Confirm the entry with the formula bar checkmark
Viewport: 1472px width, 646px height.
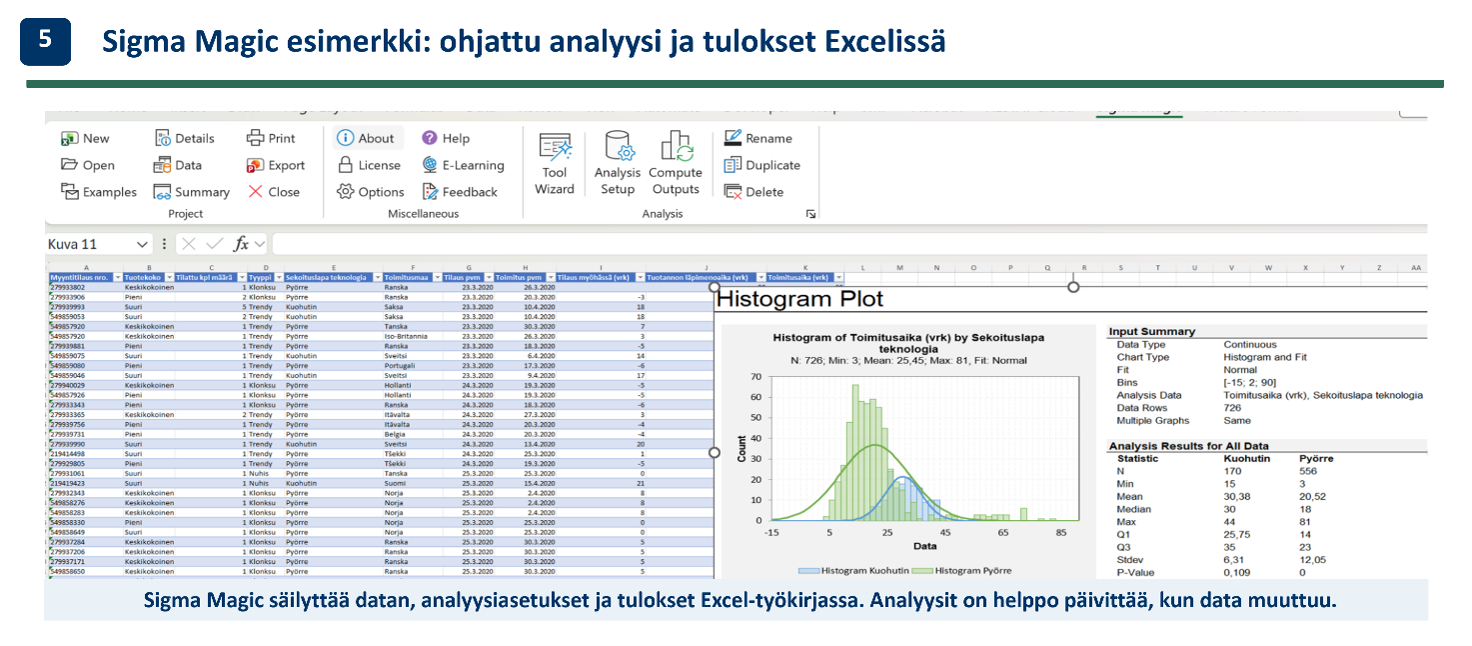coord(214,244)
